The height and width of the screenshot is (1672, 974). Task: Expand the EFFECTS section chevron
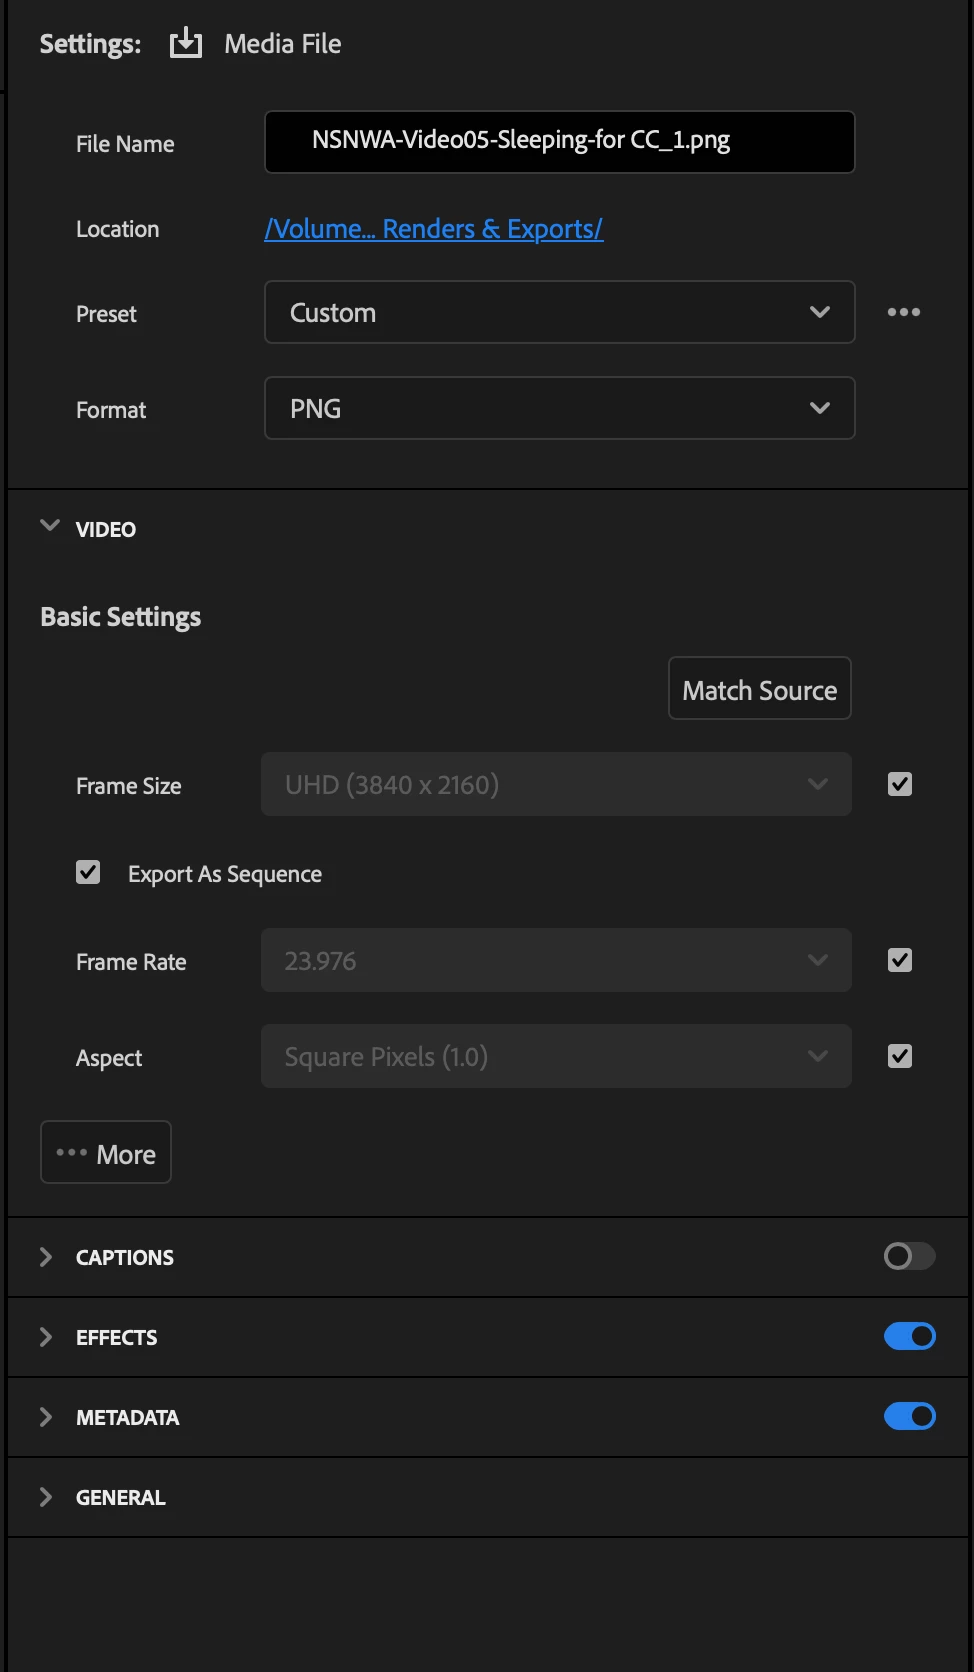[46, 1337]
